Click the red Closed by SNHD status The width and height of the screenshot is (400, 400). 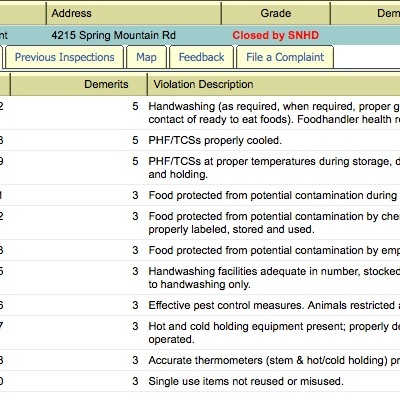(x=276, y=35)
